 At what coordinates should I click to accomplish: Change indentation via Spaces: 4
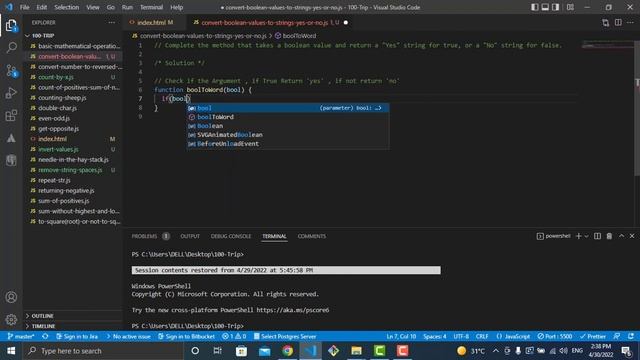435,336
